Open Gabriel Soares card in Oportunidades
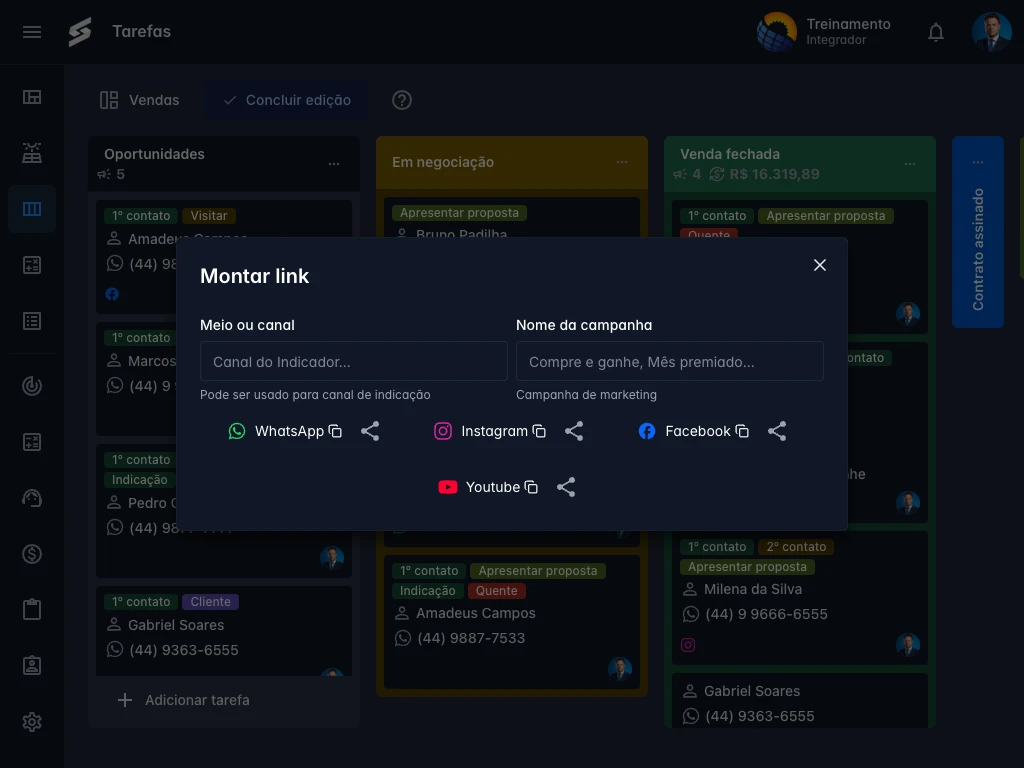The width and height of the screenshot is (1024, 768). coord(224,631)
